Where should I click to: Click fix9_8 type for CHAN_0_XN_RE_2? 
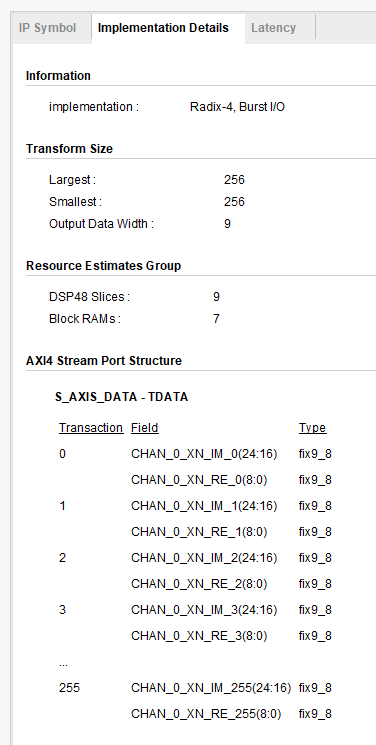[315, 584]
